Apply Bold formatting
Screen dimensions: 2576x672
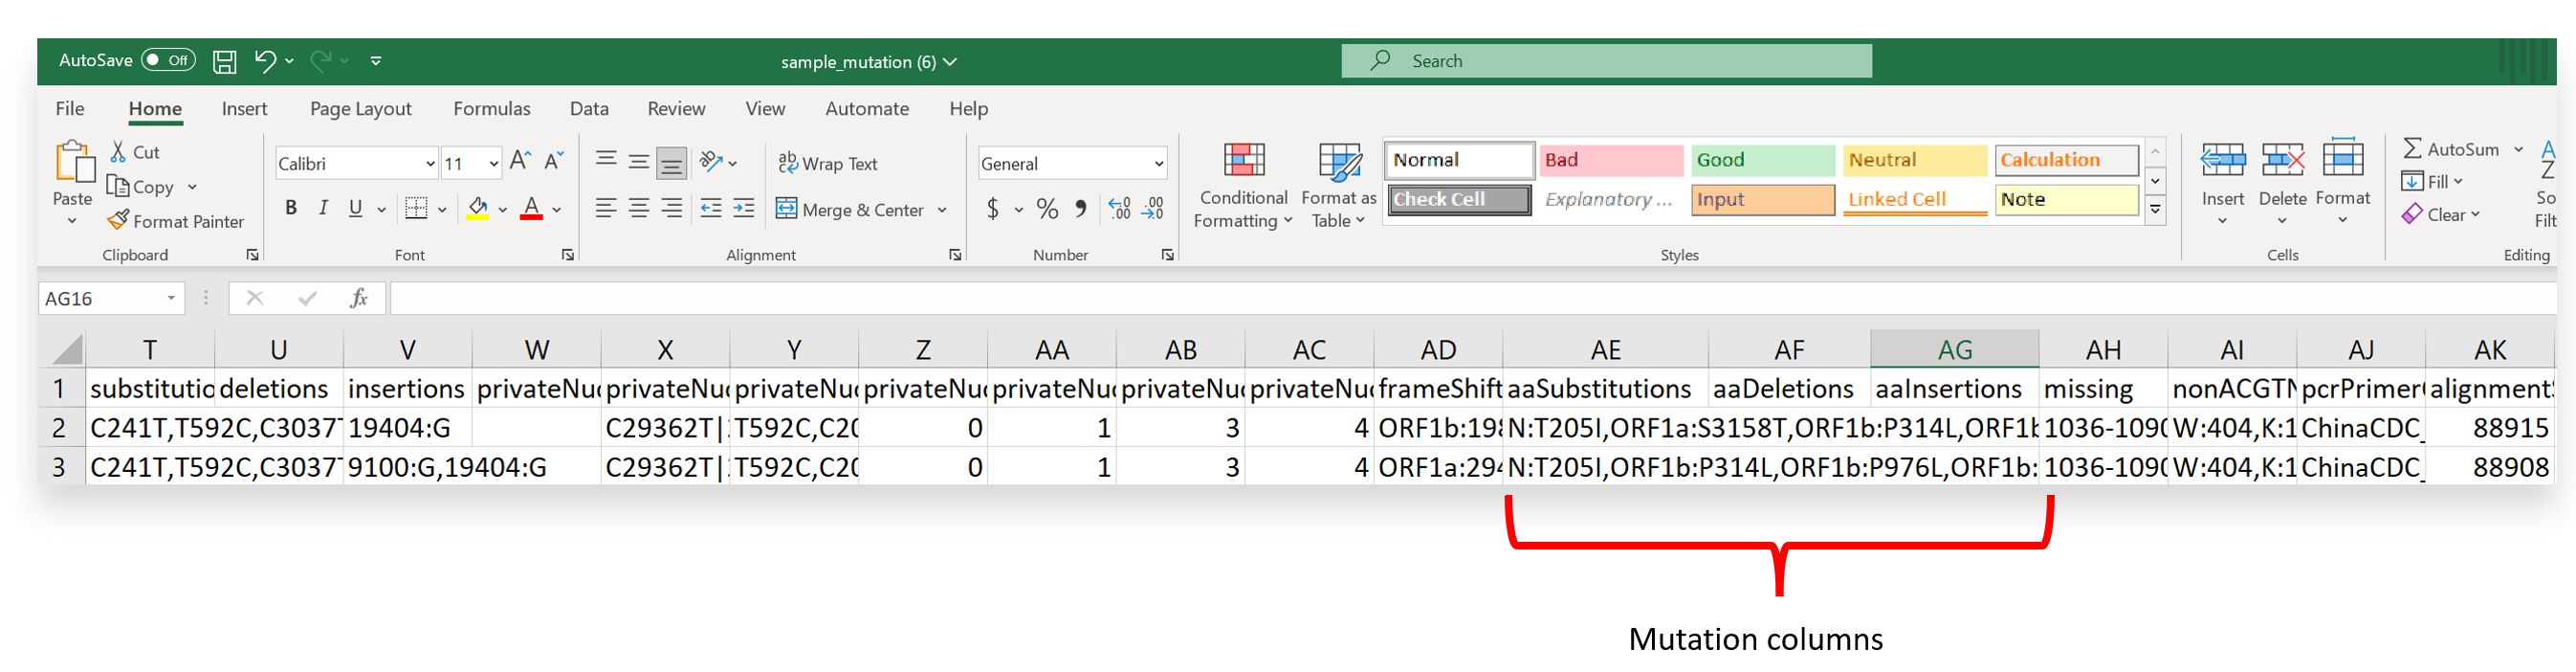[x=290, y=208]
